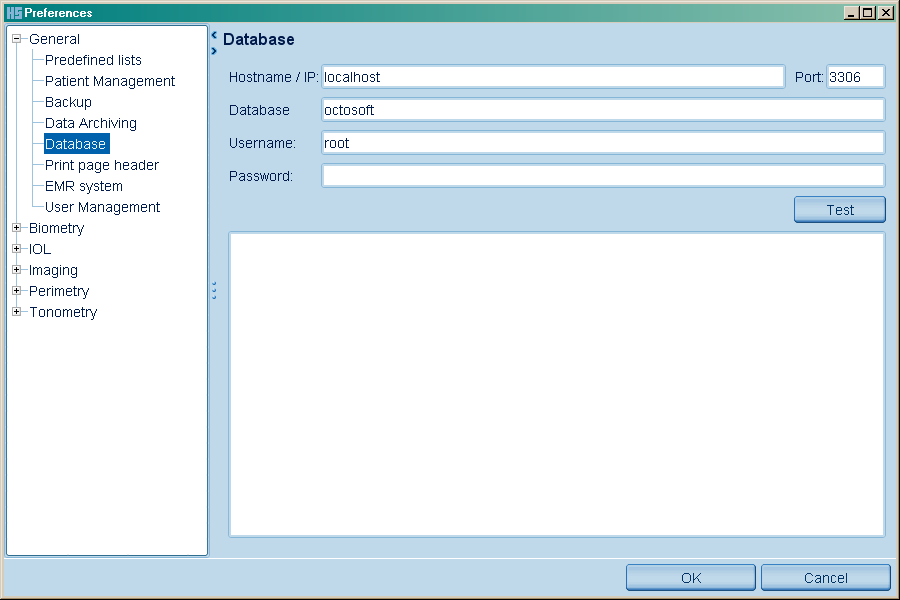Focus the Password input field
The height and width of the screenshot is (600, 900).
[x=603, y=176]
